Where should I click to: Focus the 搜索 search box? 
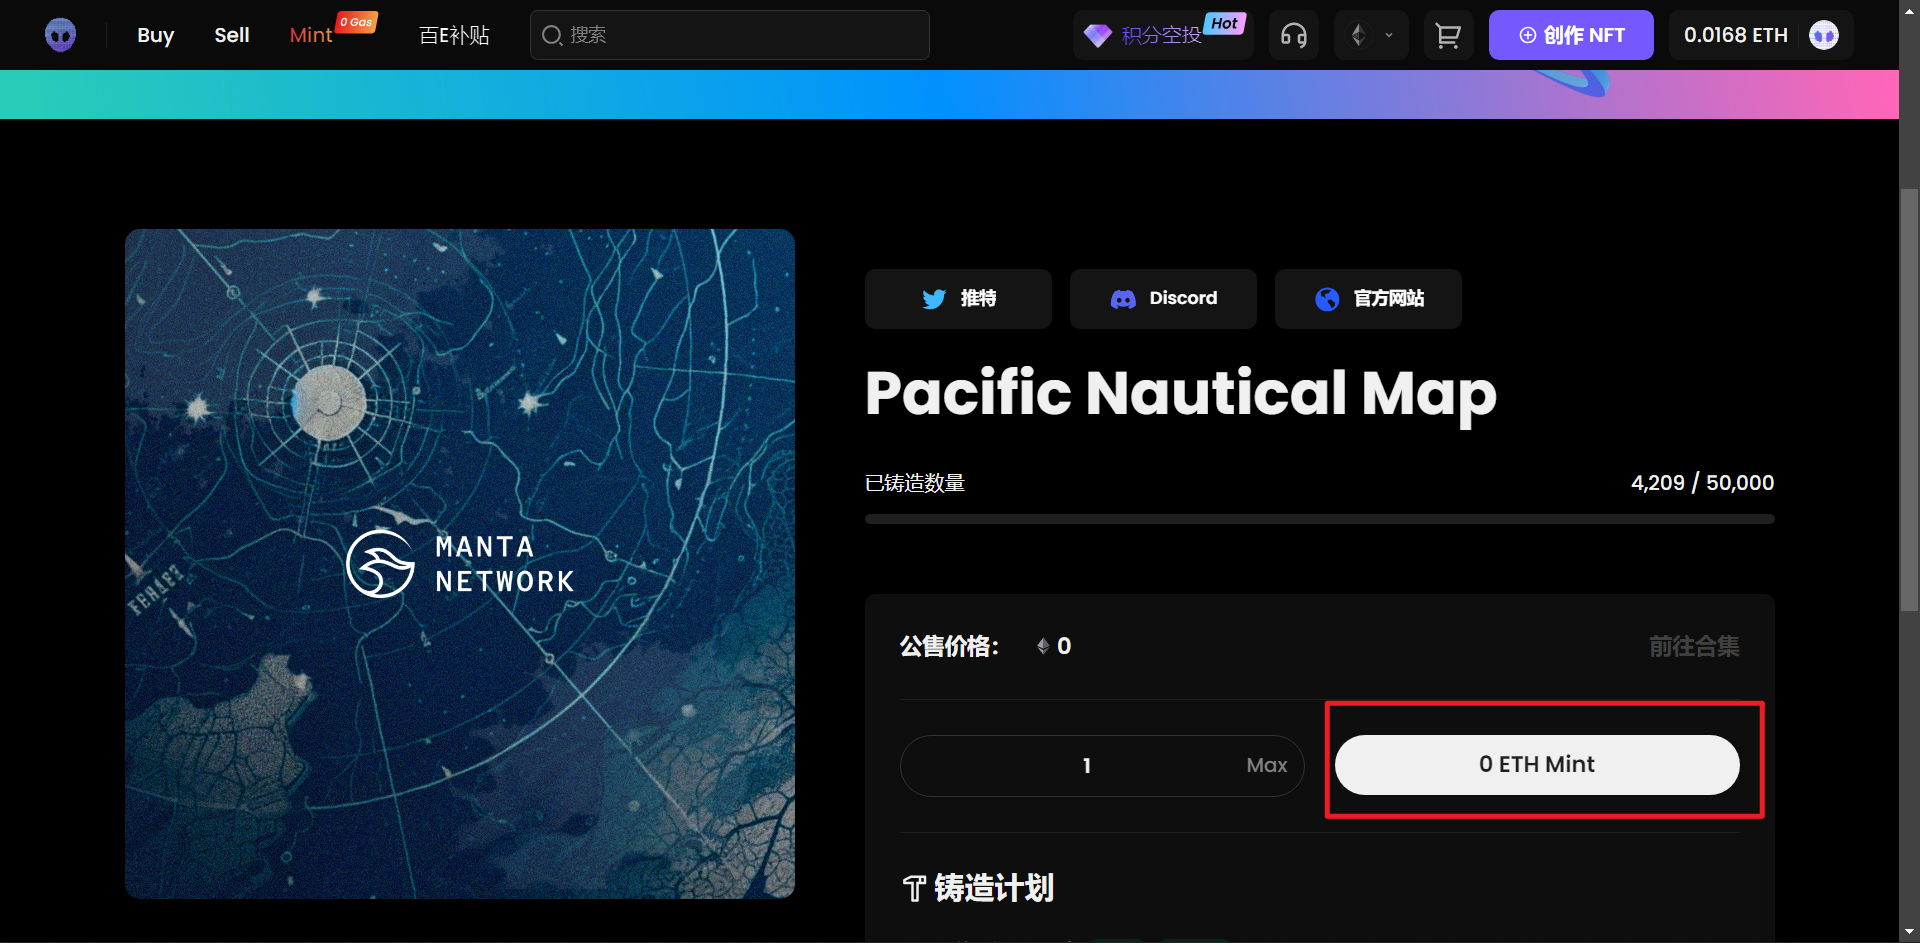point(730,35)
